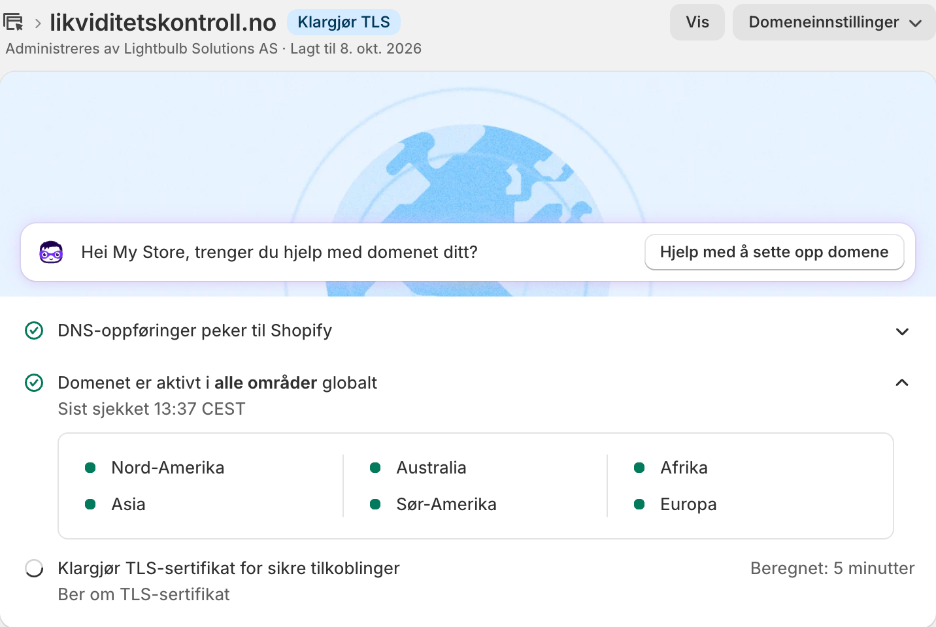Click the assistant avatar icon in help banner
This screenshot has height=627, width=936.
click(51, 252)
